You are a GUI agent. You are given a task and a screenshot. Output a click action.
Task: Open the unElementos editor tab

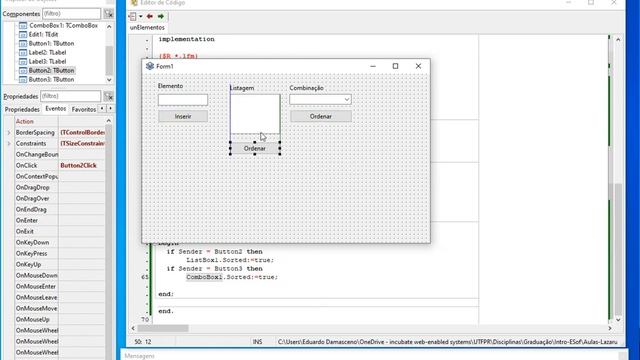click(147, 27)
